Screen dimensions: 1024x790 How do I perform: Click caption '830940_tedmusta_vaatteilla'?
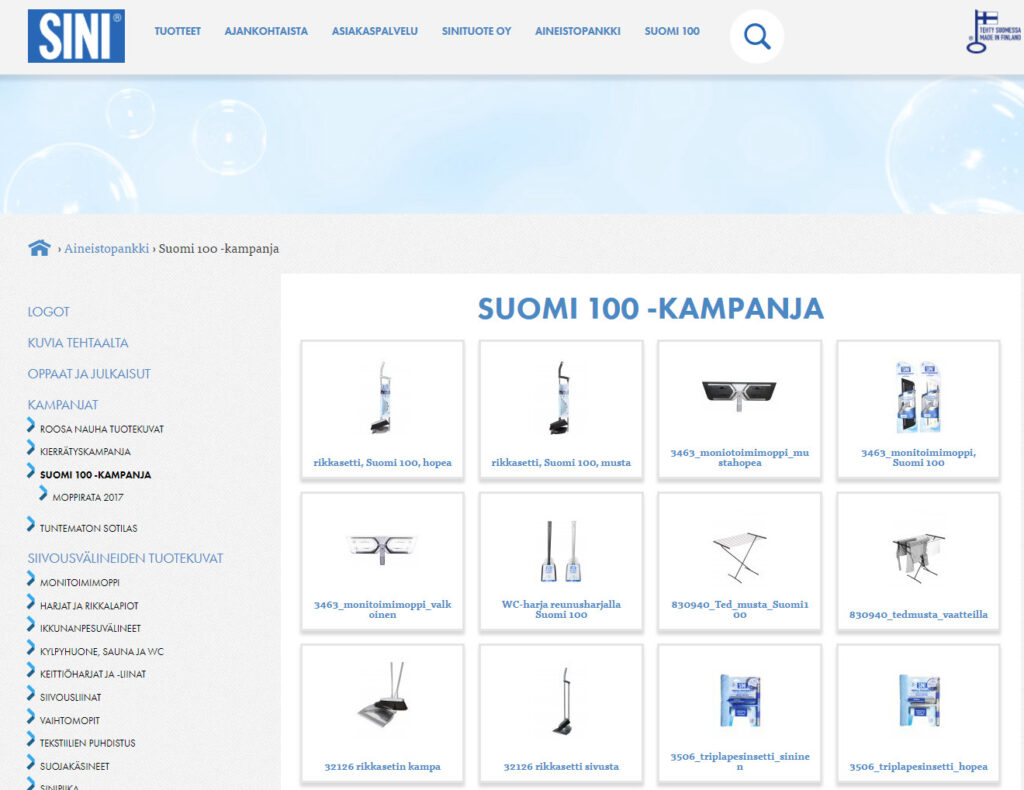(918, 614)
